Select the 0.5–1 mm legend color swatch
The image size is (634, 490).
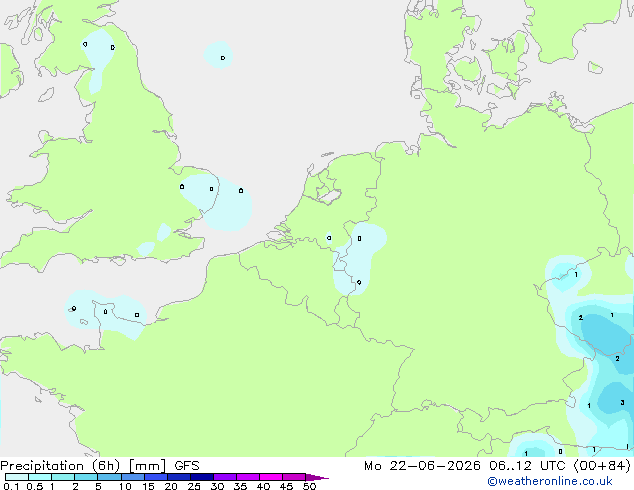click(40, 477)
